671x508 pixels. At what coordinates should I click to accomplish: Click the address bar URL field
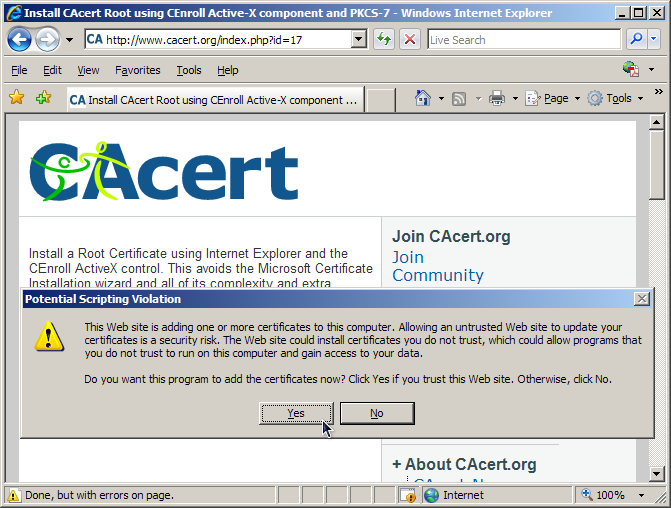218,40
